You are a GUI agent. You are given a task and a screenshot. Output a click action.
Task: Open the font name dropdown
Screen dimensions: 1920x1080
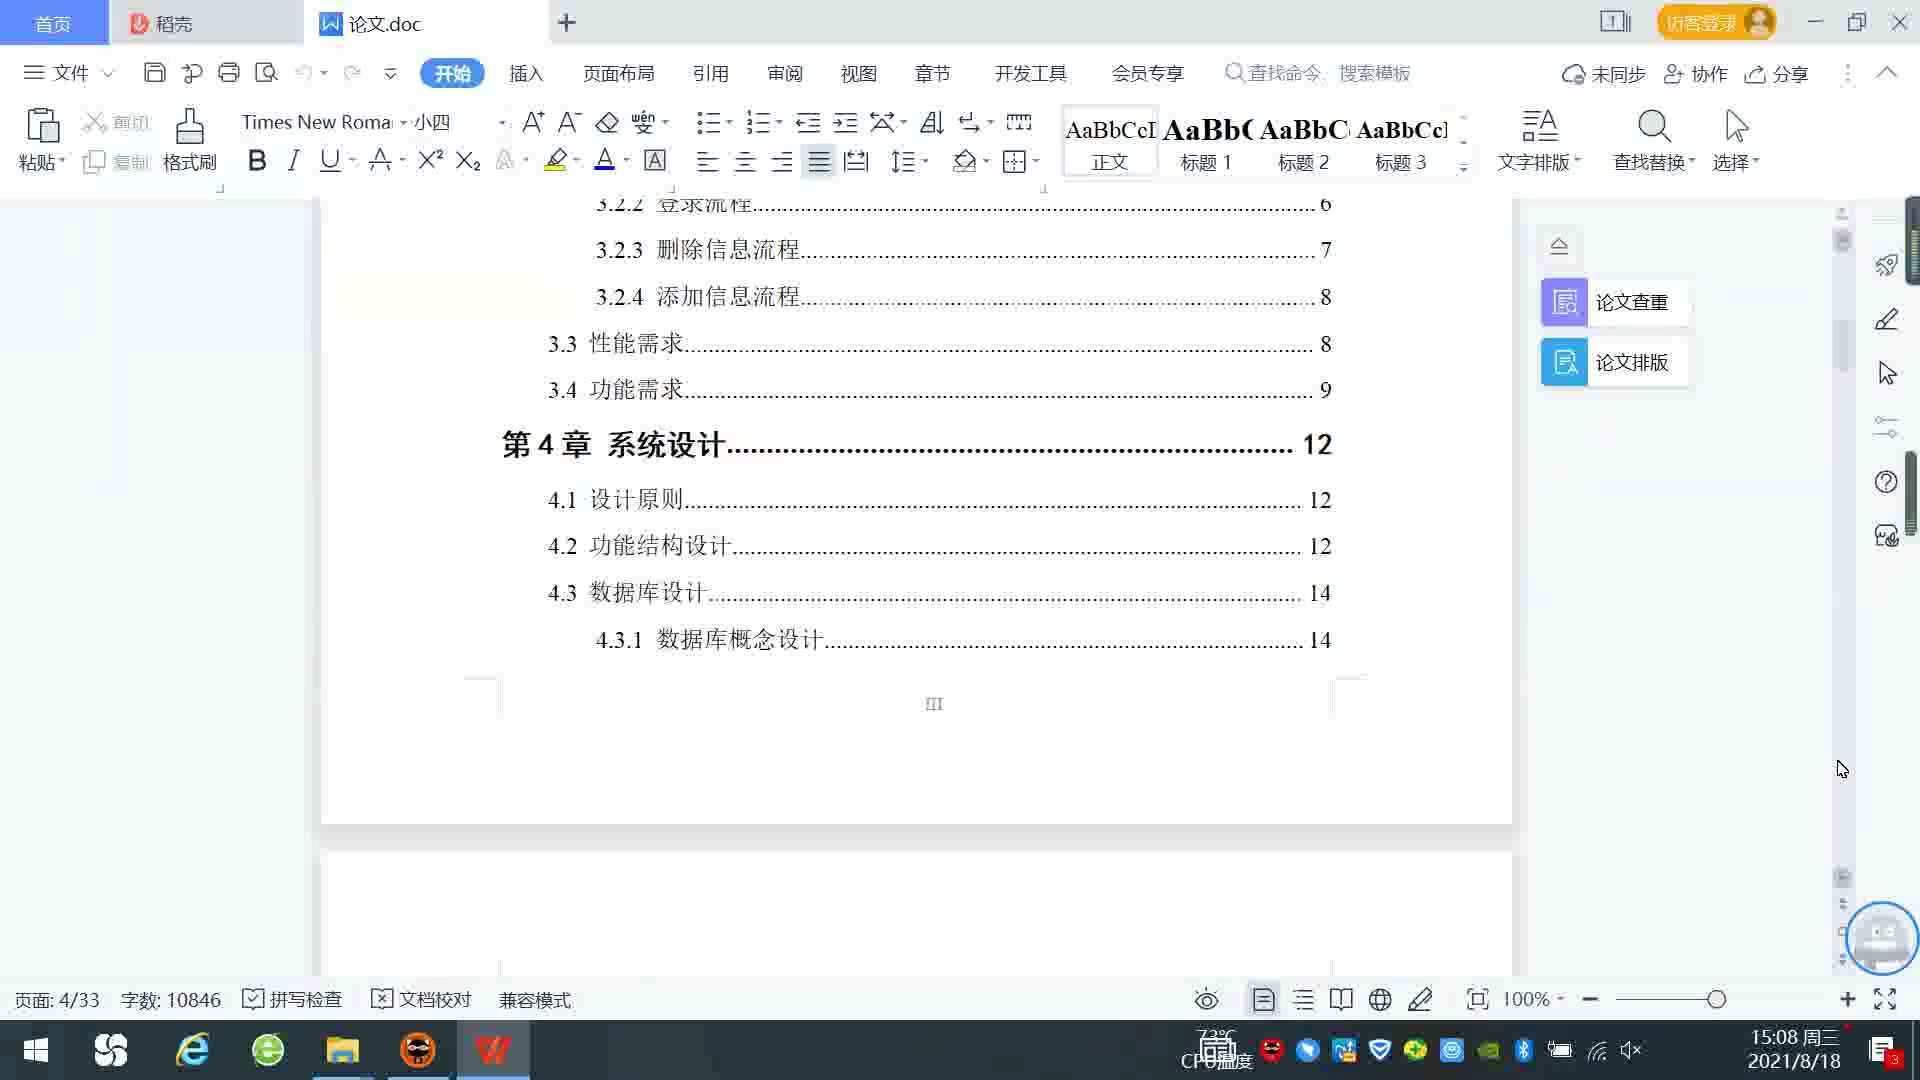(x=404, y=123)
